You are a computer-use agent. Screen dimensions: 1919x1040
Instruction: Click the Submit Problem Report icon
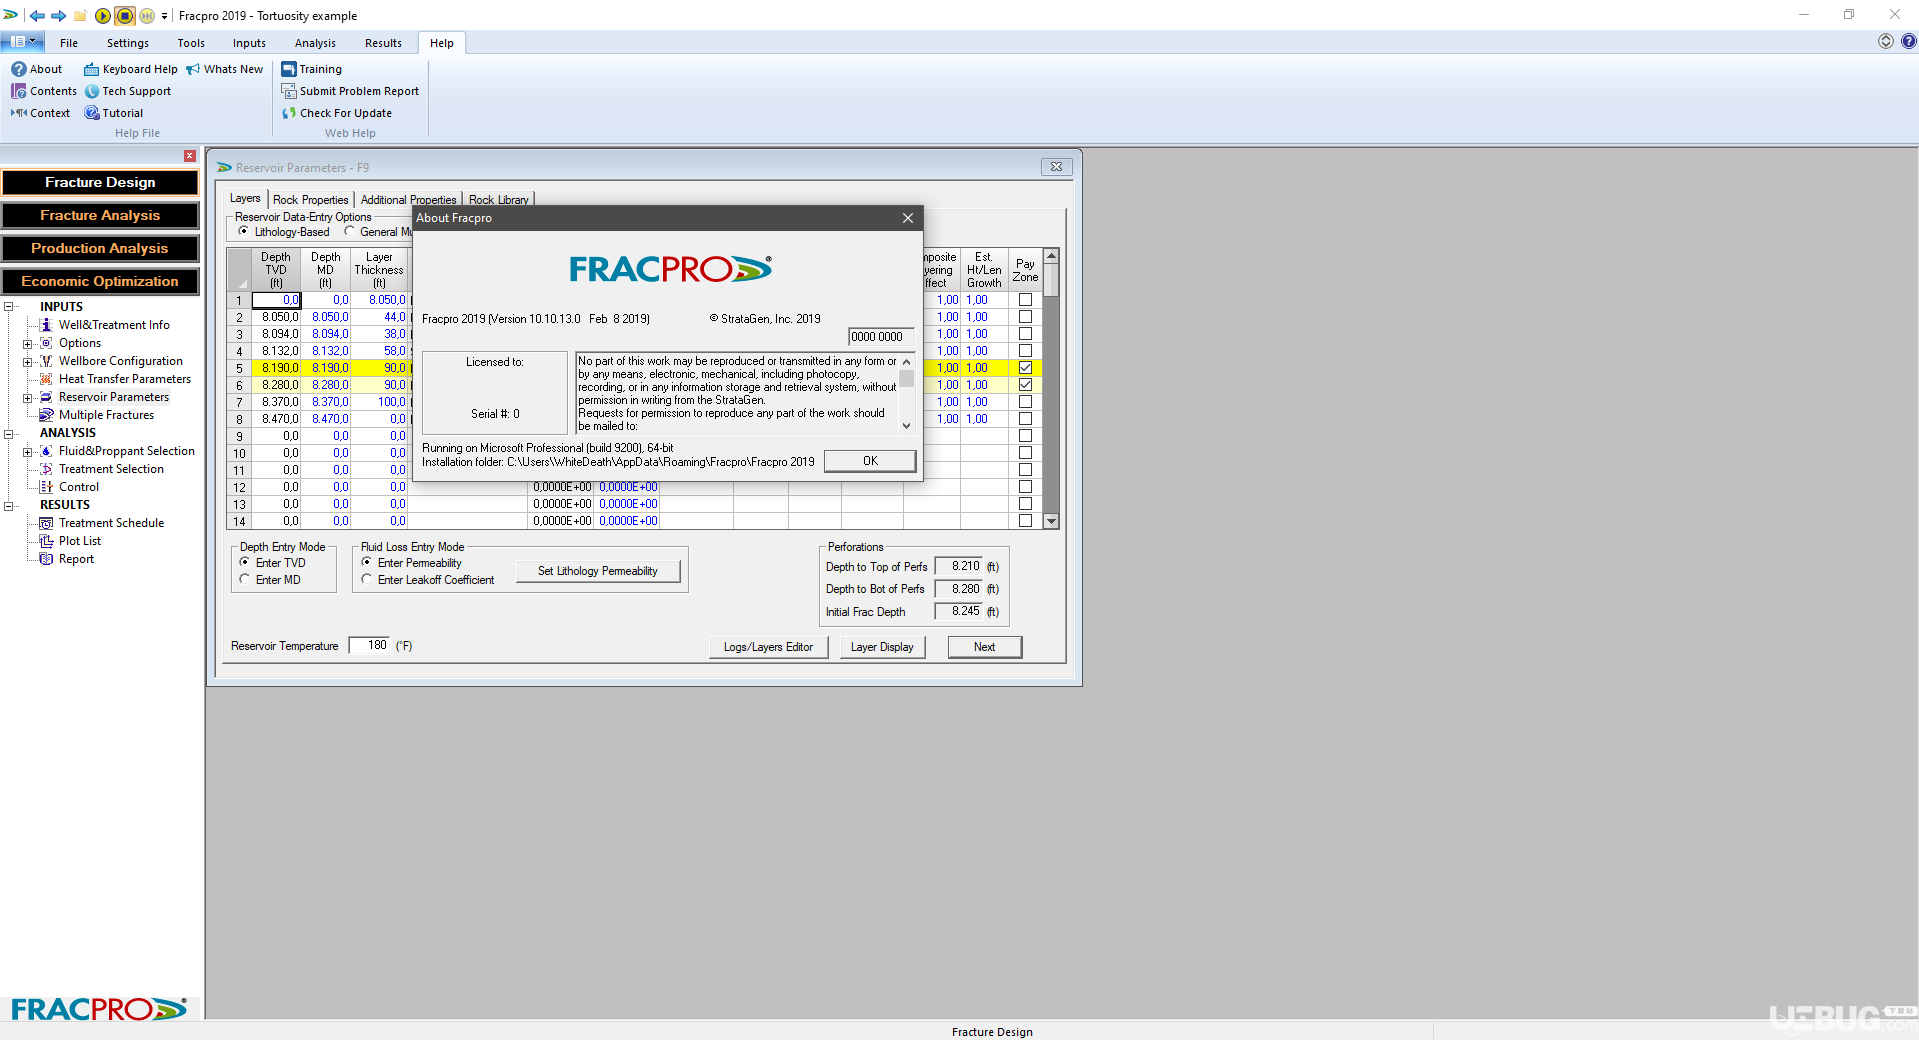[289, 91]
